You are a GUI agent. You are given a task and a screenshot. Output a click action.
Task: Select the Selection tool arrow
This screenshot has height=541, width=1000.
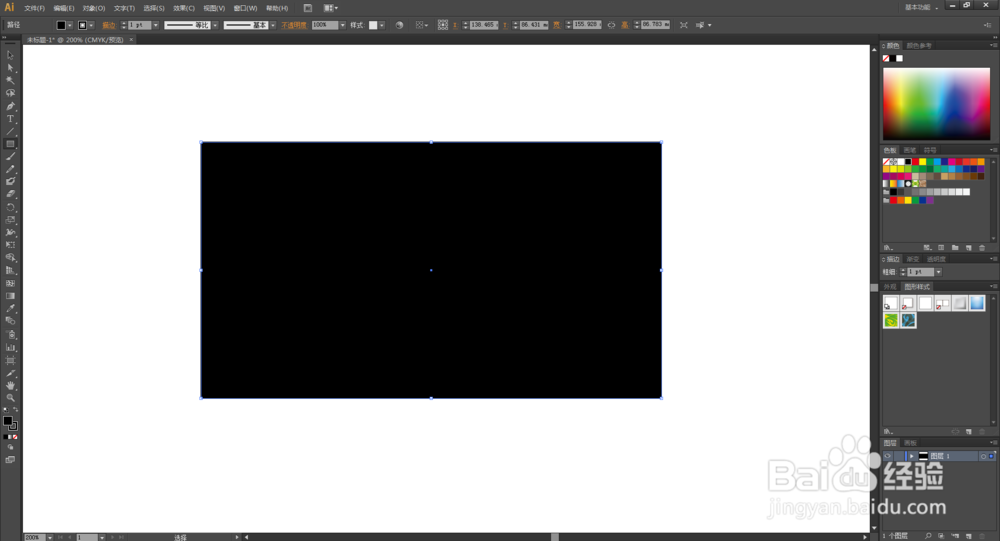[10, 56]
